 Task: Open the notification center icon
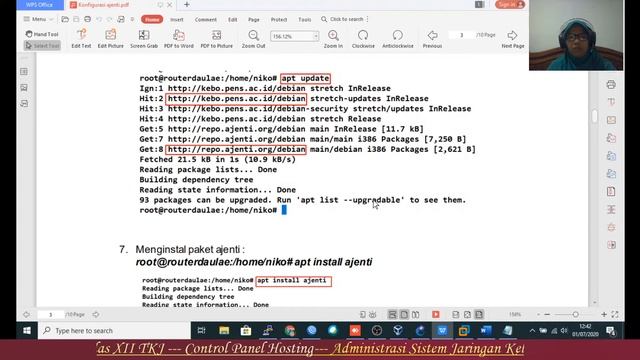[611, 331]
